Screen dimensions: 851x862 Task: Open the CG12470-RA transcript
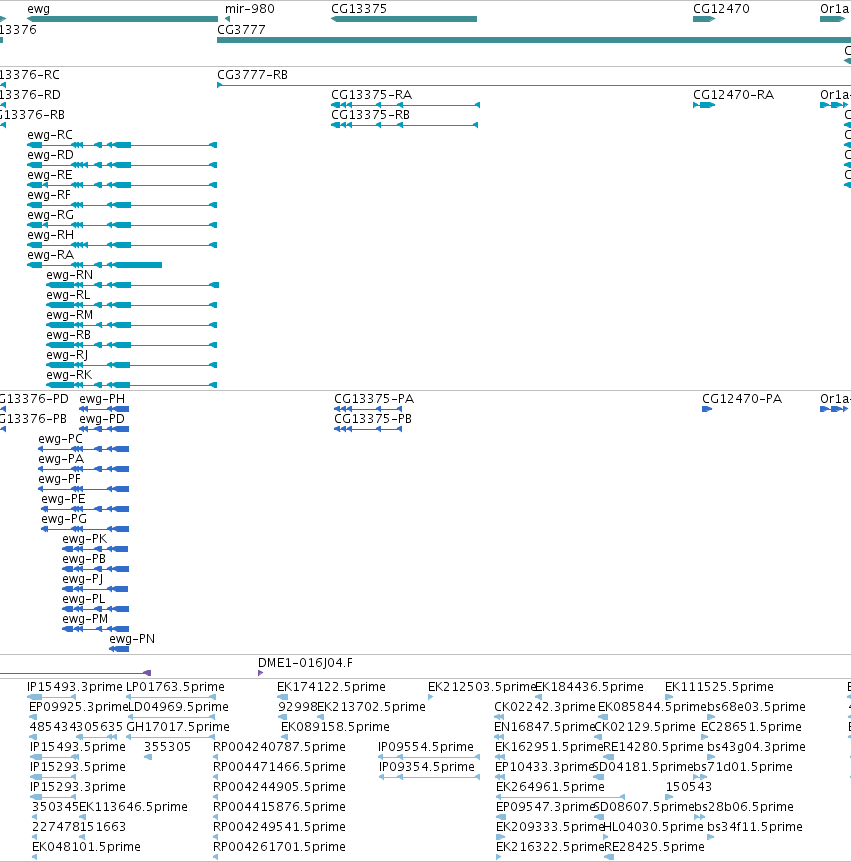pos(704,105)
